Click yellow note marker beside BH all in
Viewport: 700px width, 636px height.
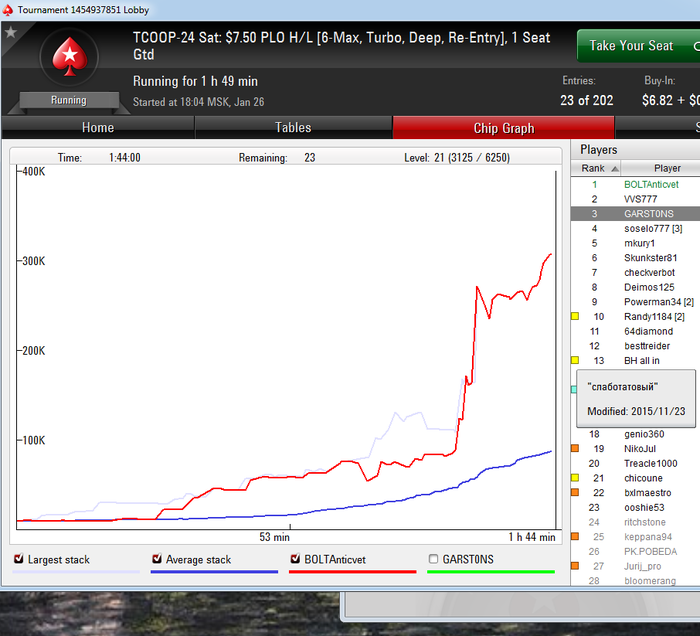[x=575, y=360]
